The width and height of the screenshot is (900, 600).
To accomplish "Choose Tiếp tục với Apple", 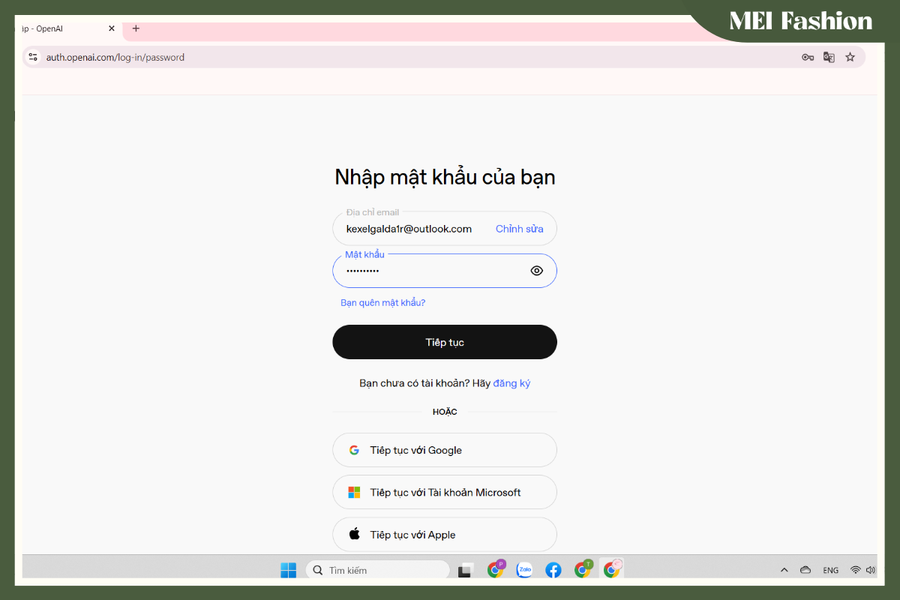I will pyautogui.click(x=444, y=535).
